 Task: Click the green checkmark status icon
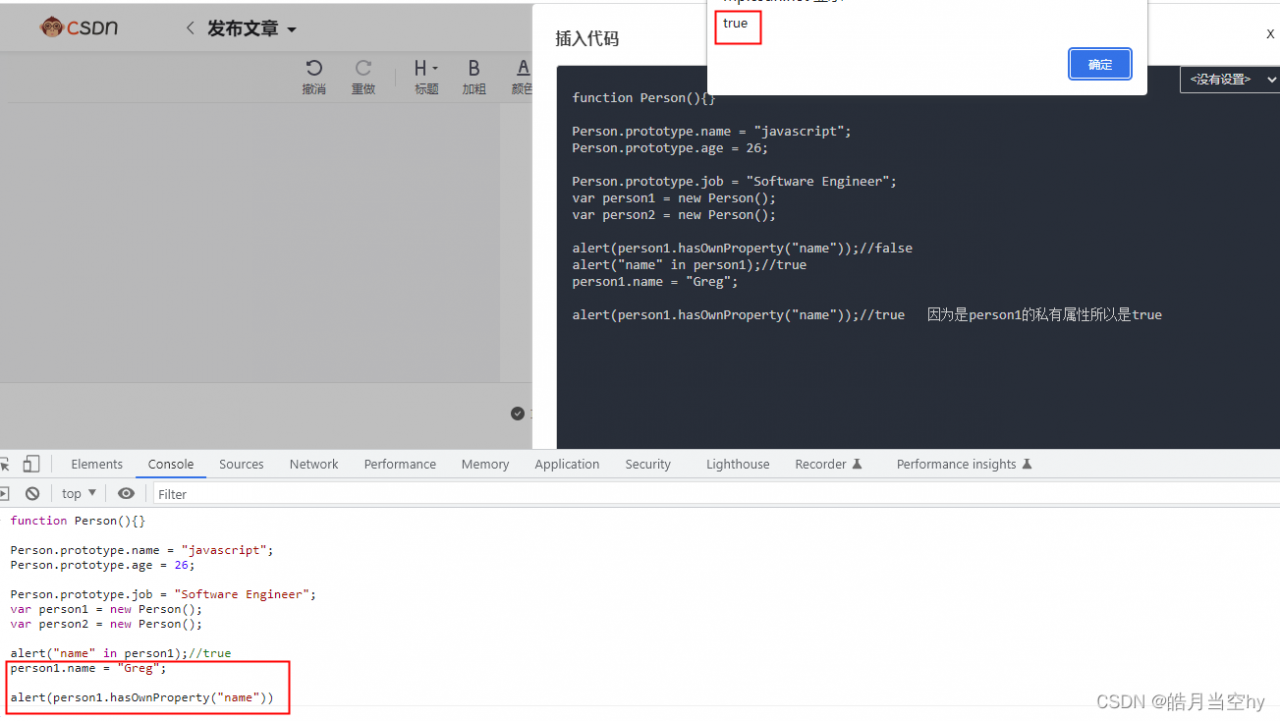[517, 413]
